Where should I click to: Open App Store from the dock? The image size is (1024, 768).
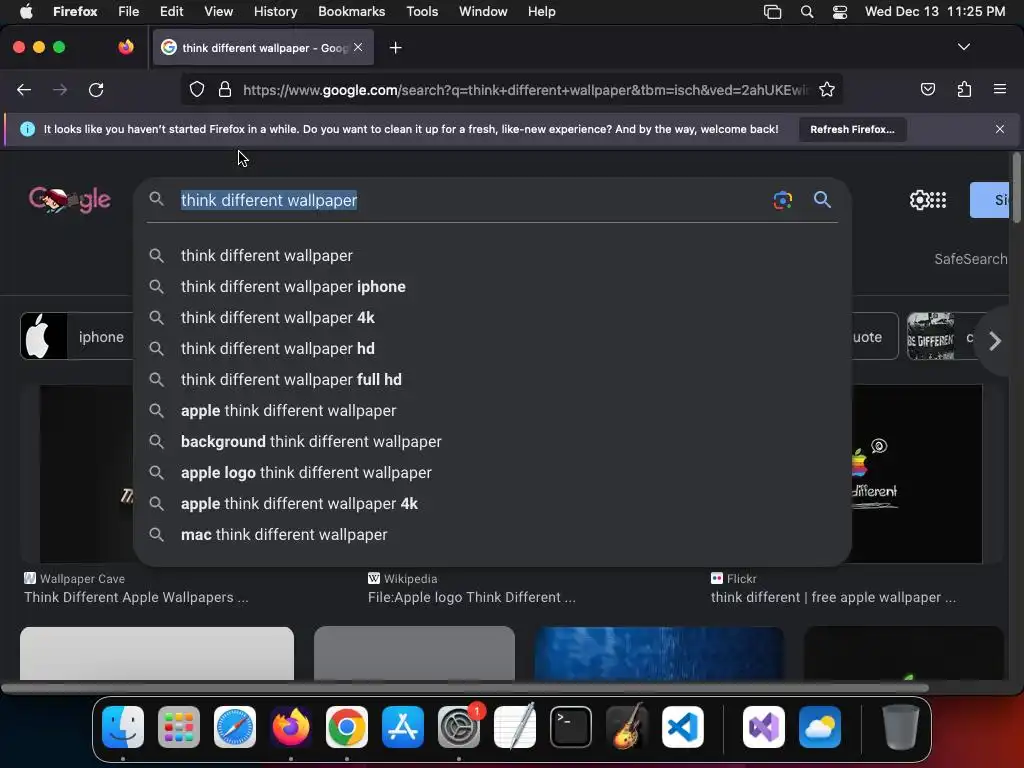pos(402,727)
